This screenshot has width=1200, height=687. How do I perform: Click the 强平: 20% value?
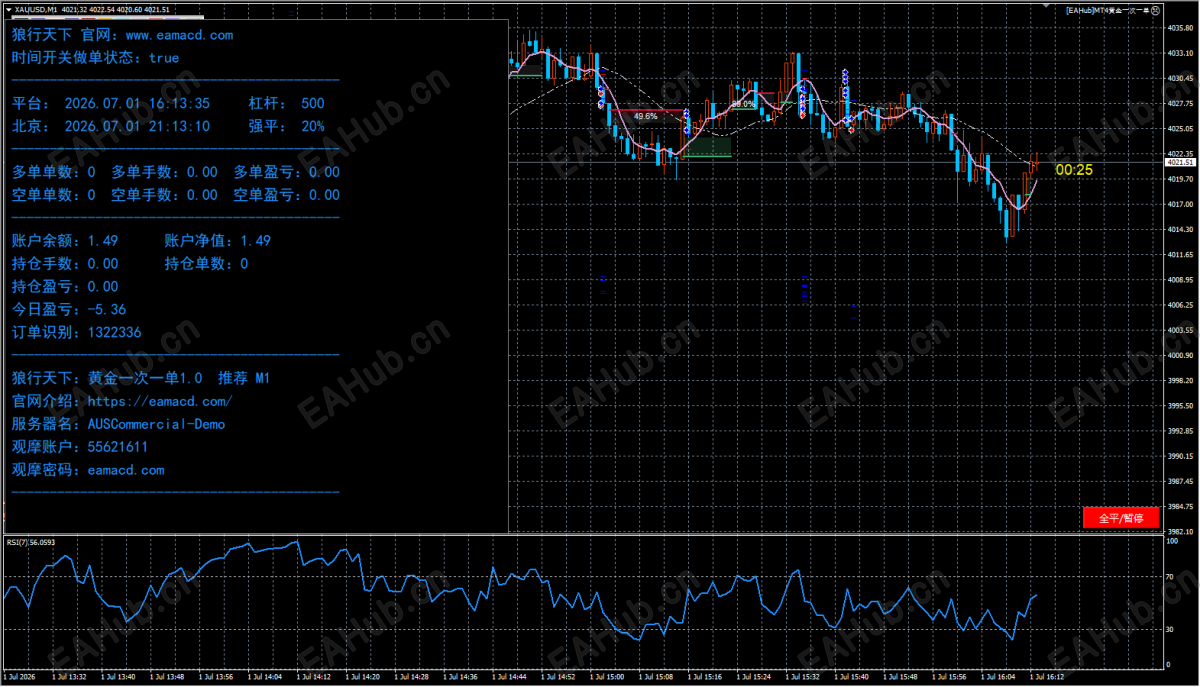(286, 126)
